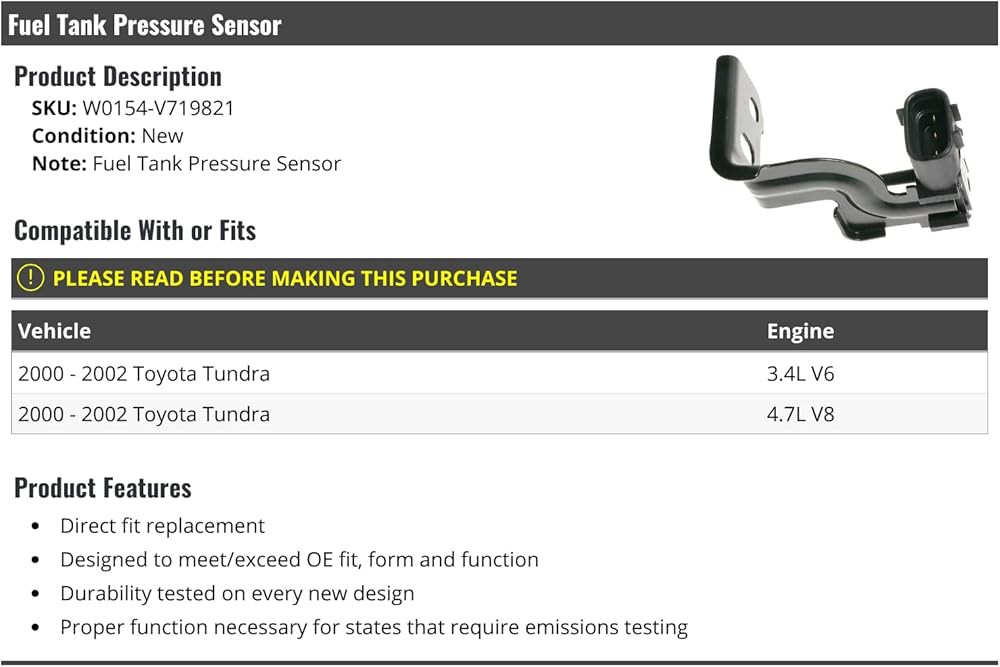Click the fuel tank pressure sensor image

(x=841, y=148)
